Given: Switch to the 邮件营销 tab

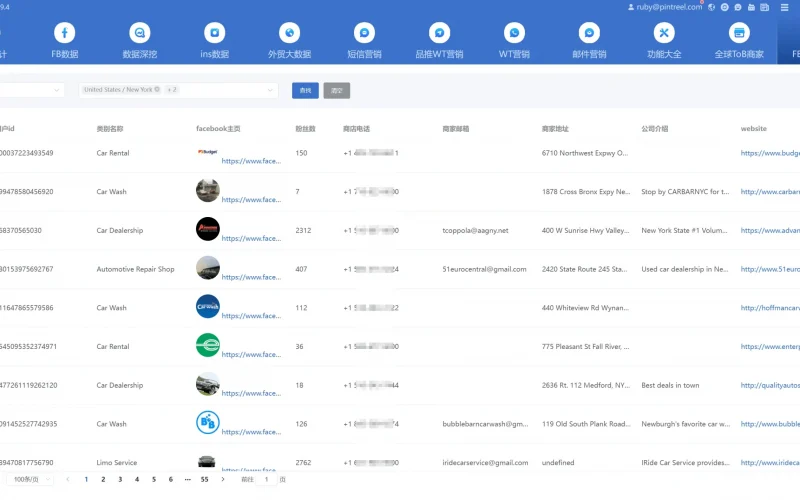Looking at the screenshot, I should click(x=589, y=54).
